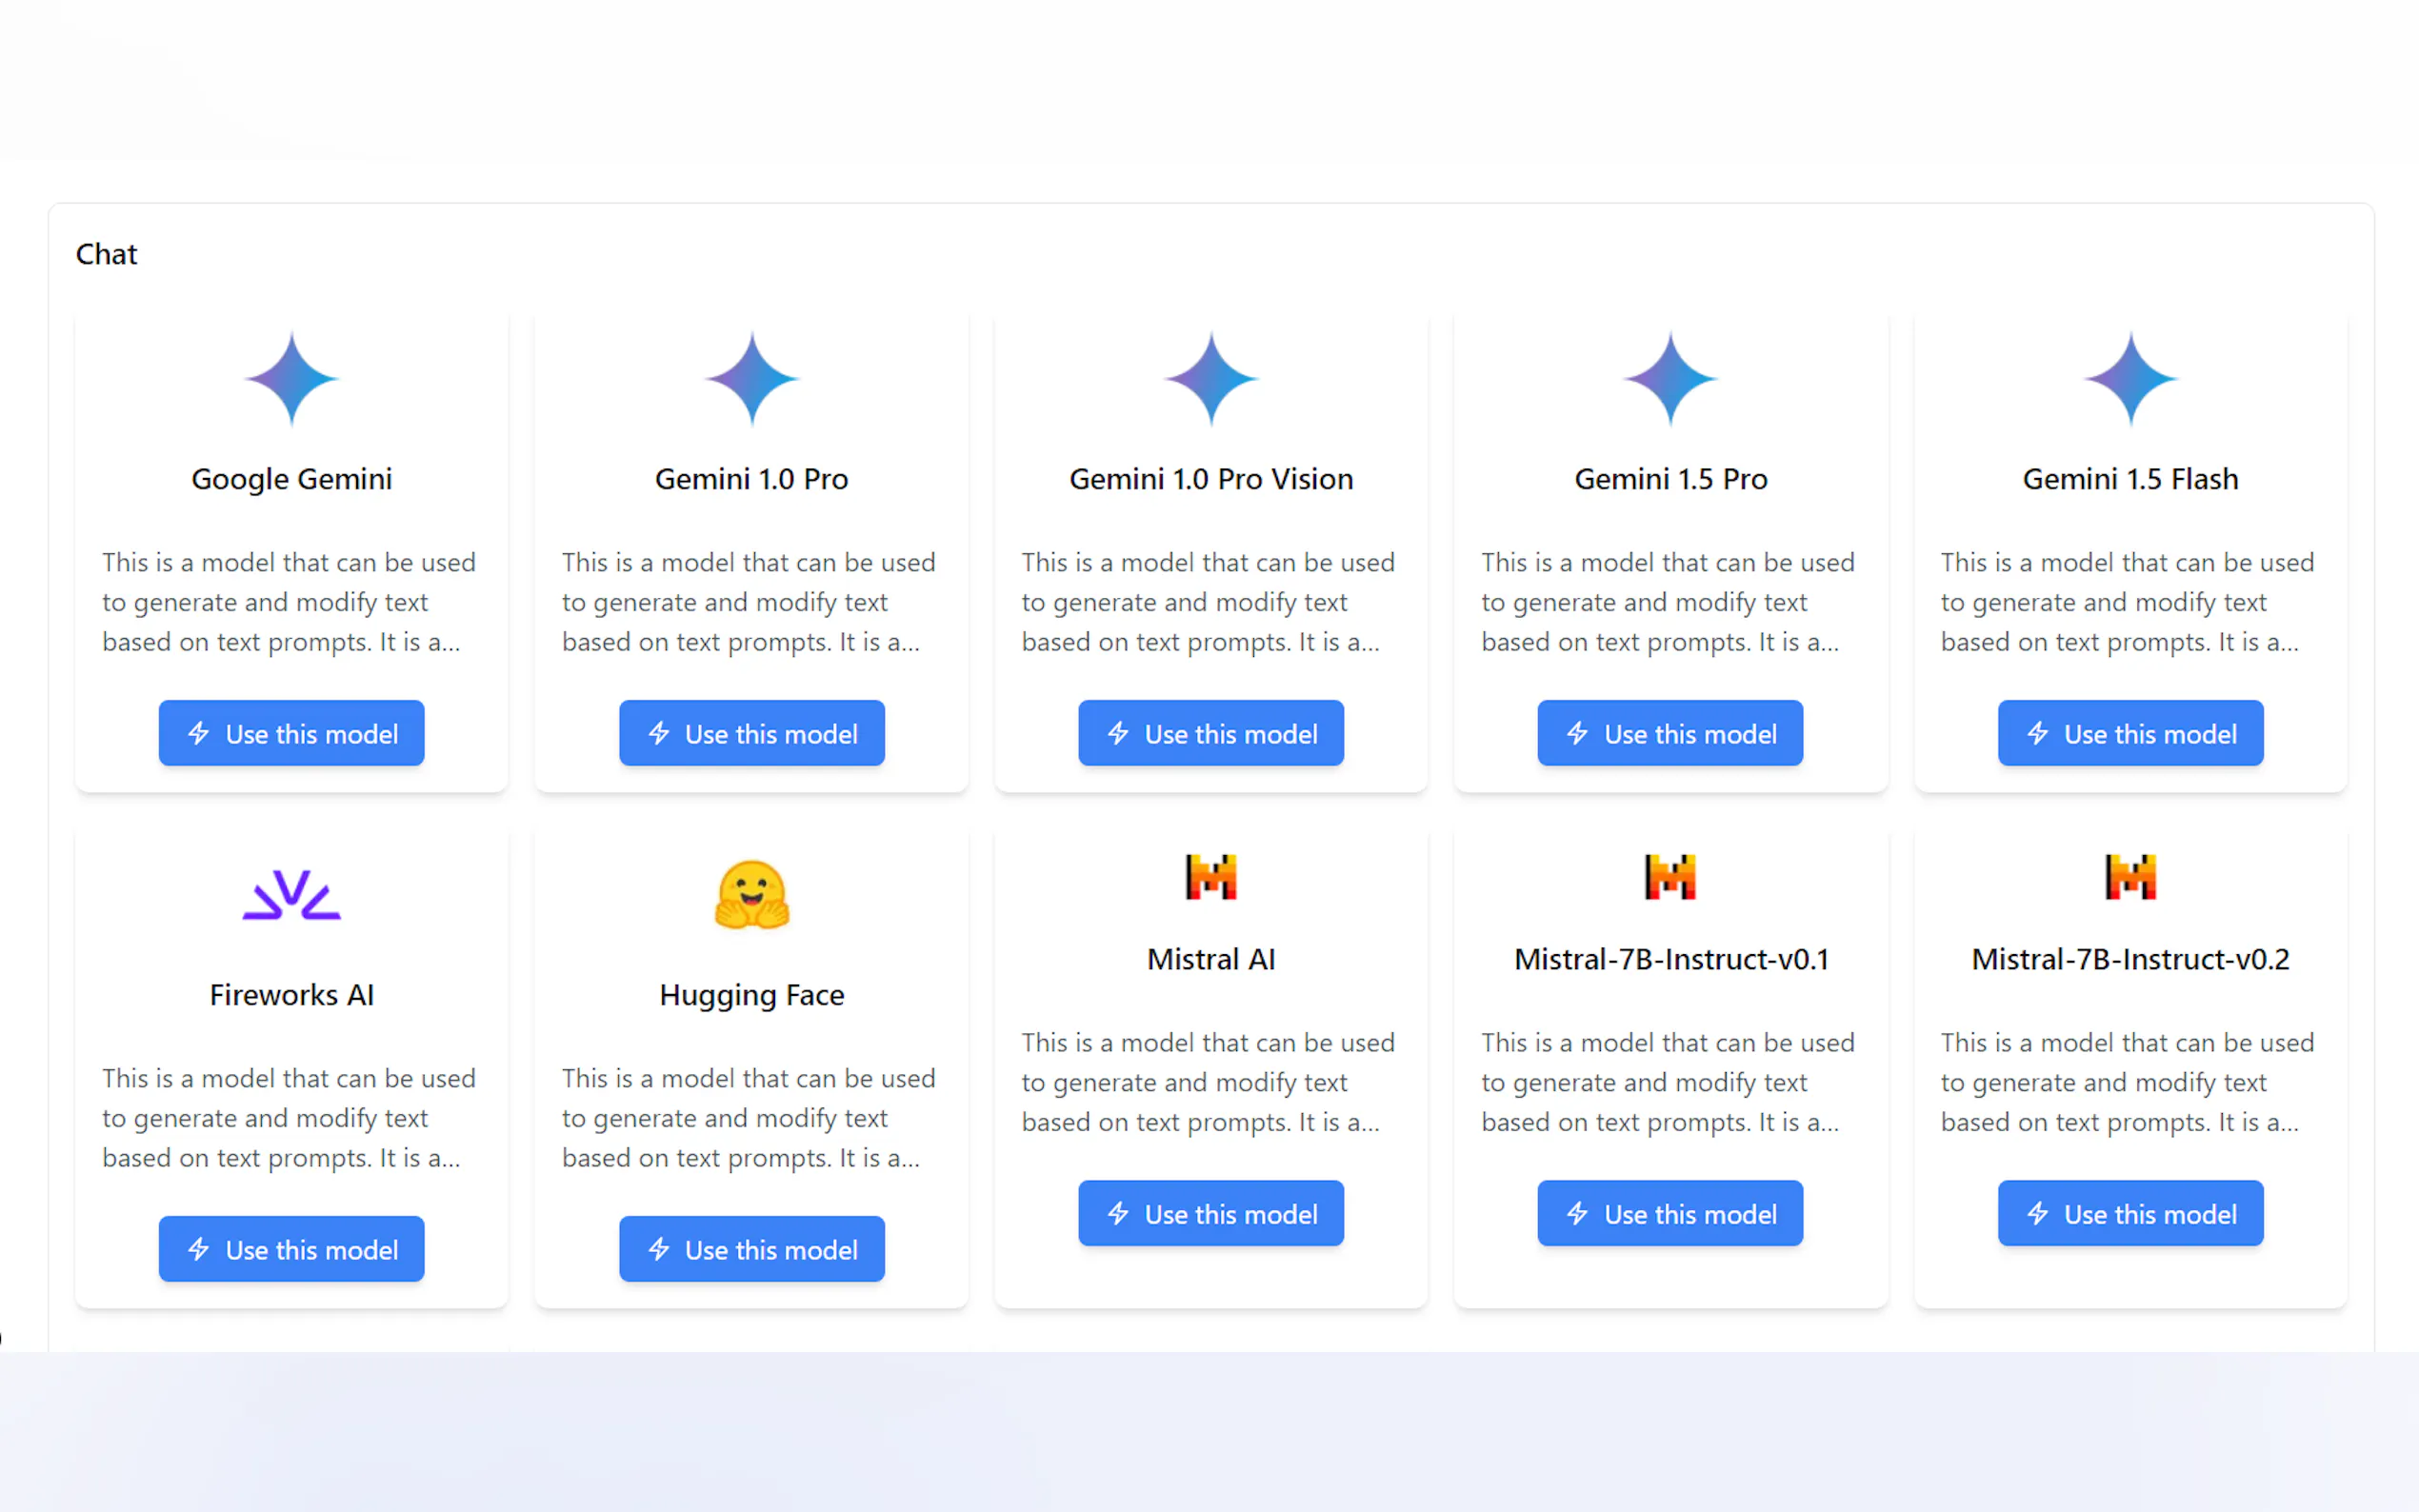2419x1512 pixels.
Task: Select Use this model for Gemini 1.5 Pro
Action: pos(1670,733)
